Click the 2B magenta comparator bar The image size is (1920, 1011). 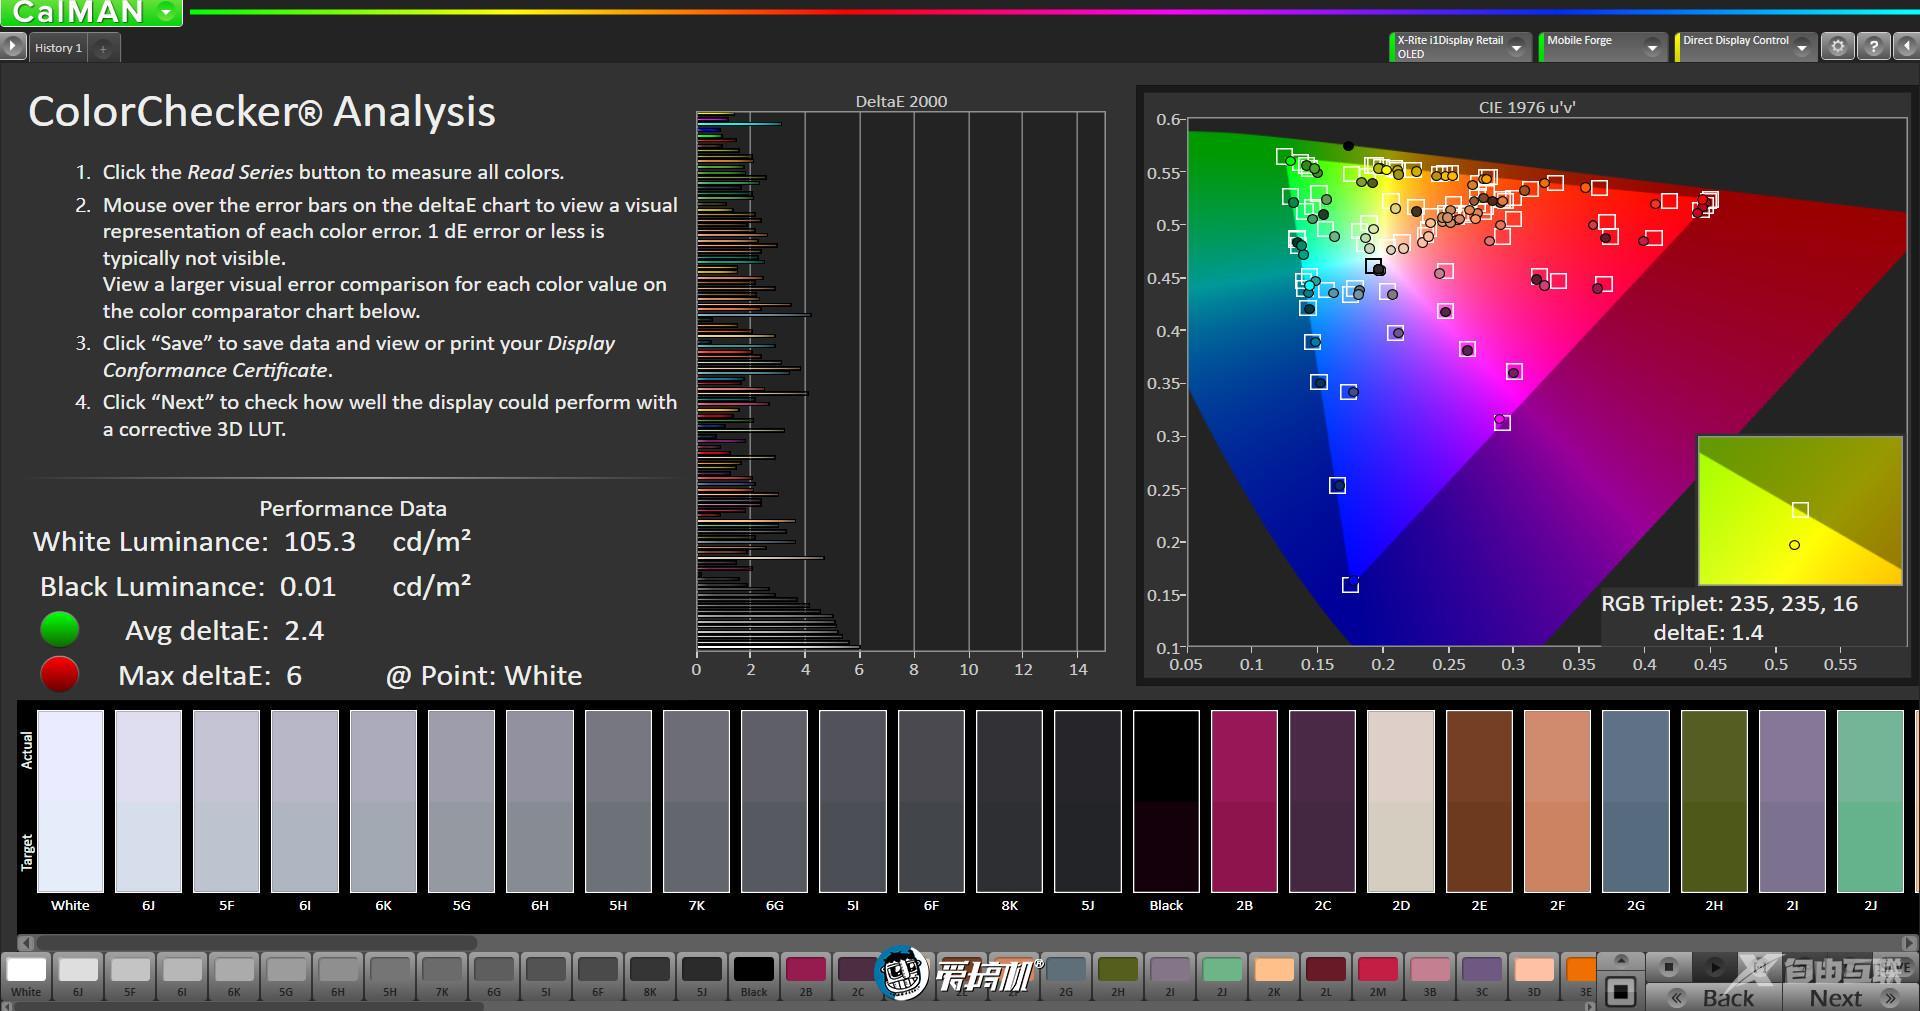tap(1244, 801)
